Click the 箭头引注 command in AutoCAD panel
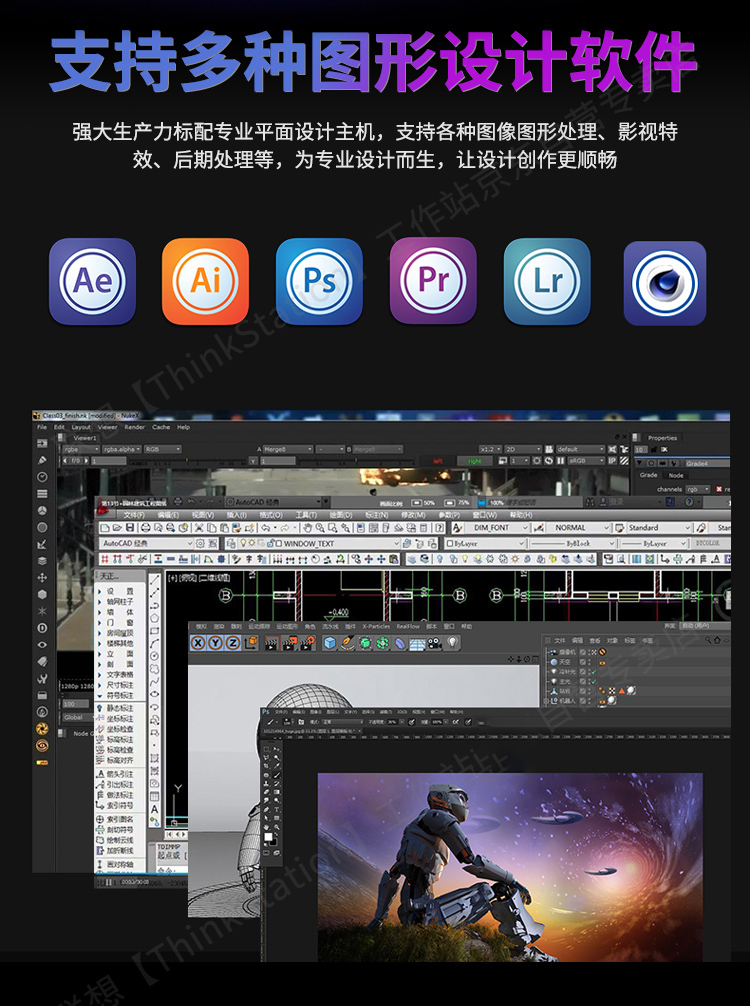Screen dimensions: 750x1006 pyautogui.click(x=119, y=774)
